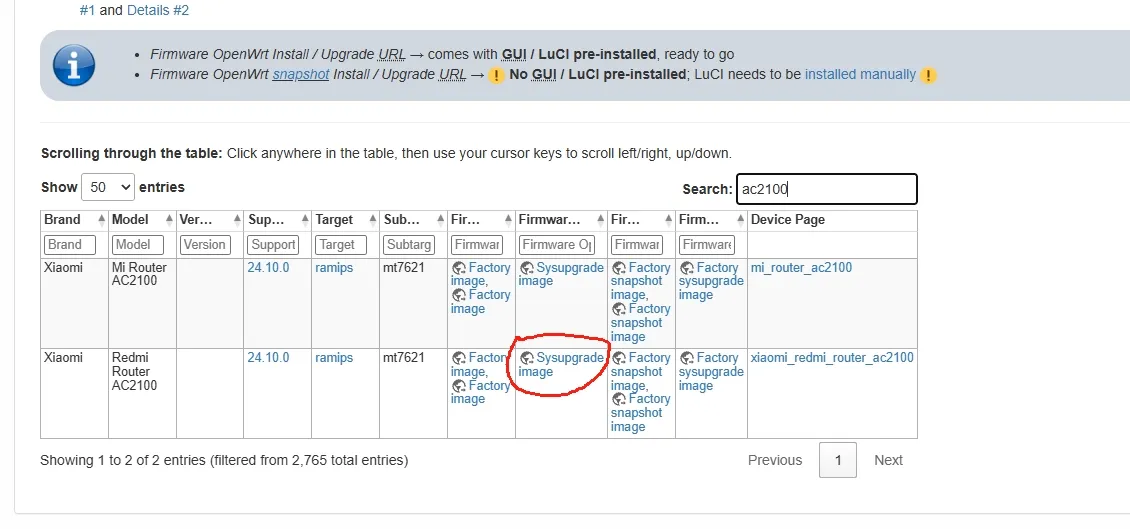Click 'Showing 1 to 2 of 2 entries' text
This screenshot has width=1130, height=529.
tap(123, 460)
